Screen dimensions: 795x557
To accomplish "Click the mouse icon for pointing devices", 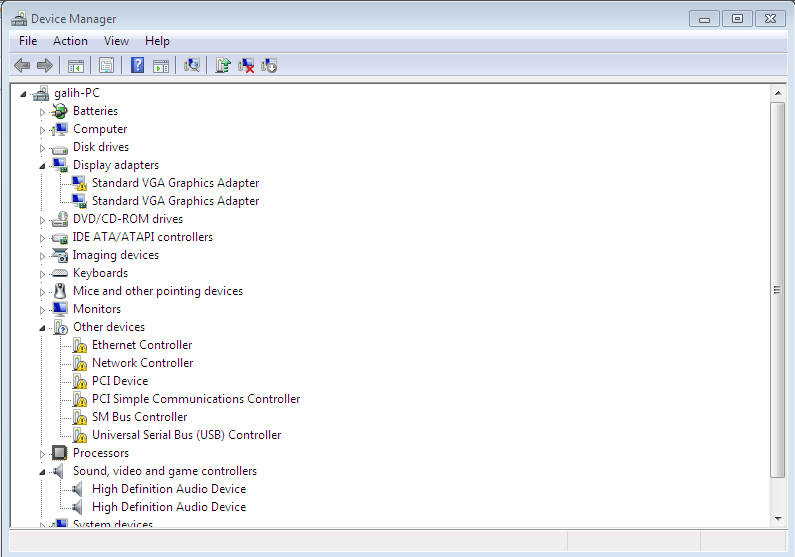I will [x=60, y=291].
